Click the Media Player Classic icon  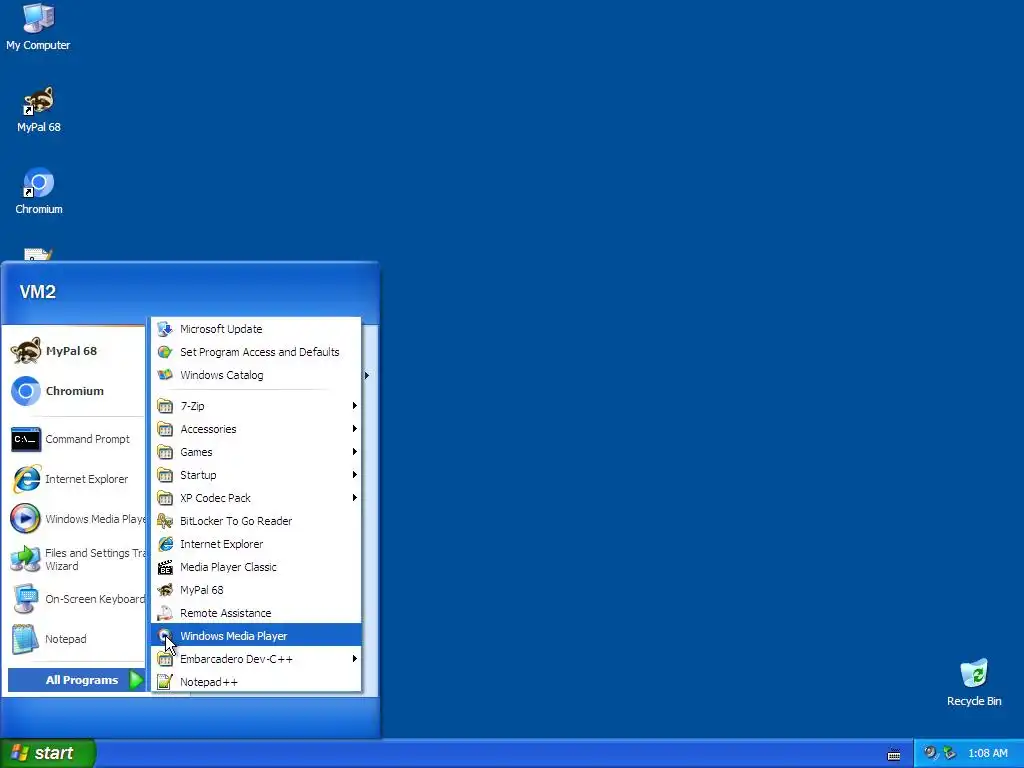[165, 567]
